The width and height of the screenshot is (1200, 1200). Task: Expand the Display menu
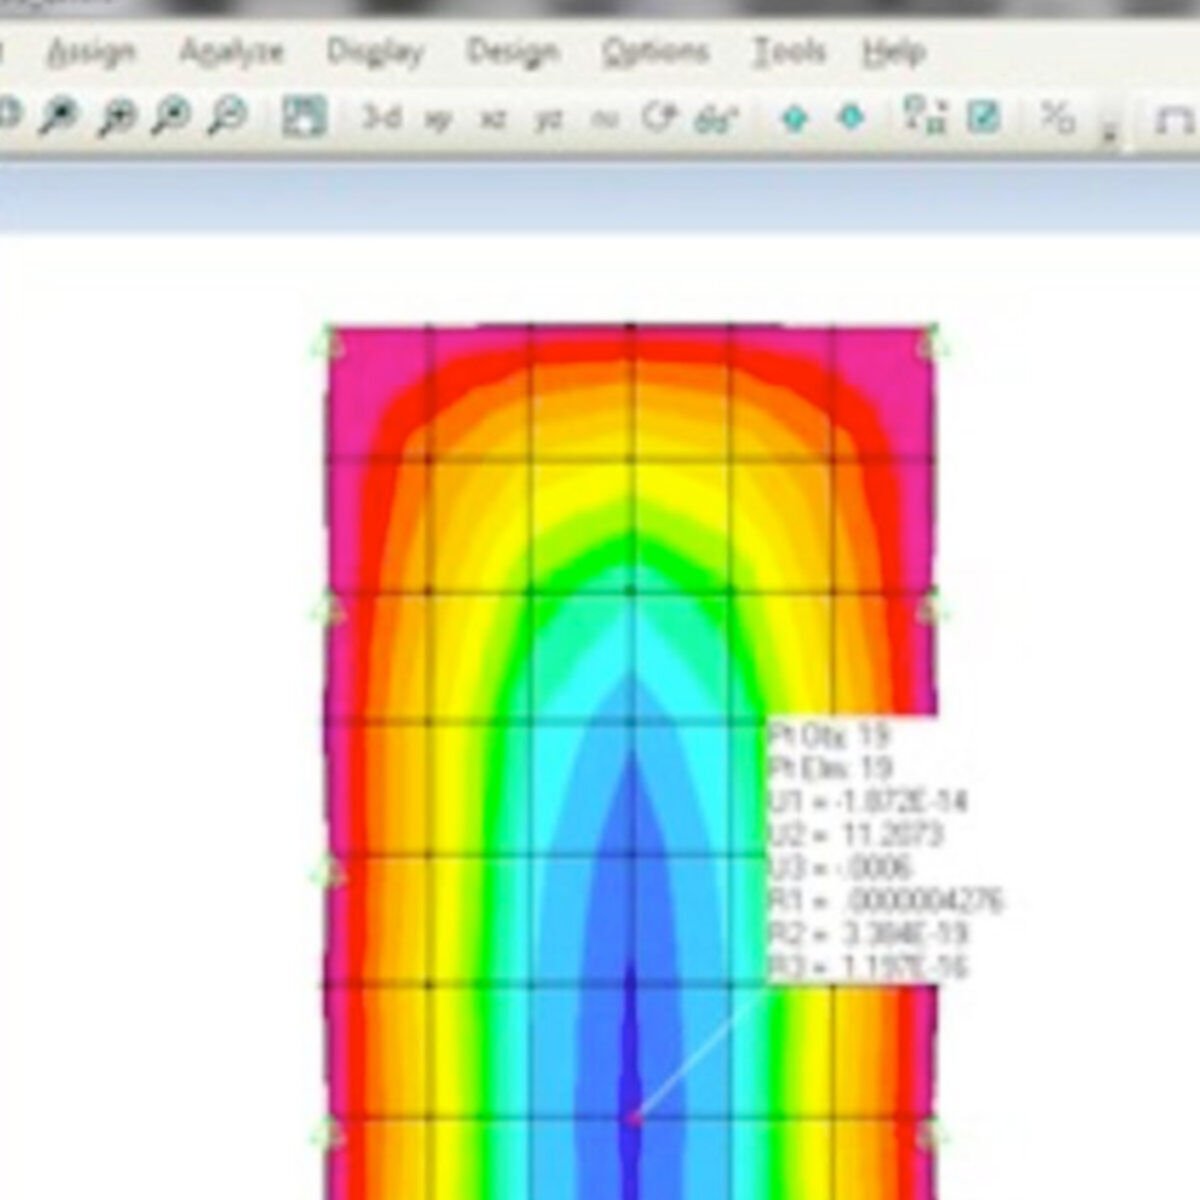tap(375, 51)
